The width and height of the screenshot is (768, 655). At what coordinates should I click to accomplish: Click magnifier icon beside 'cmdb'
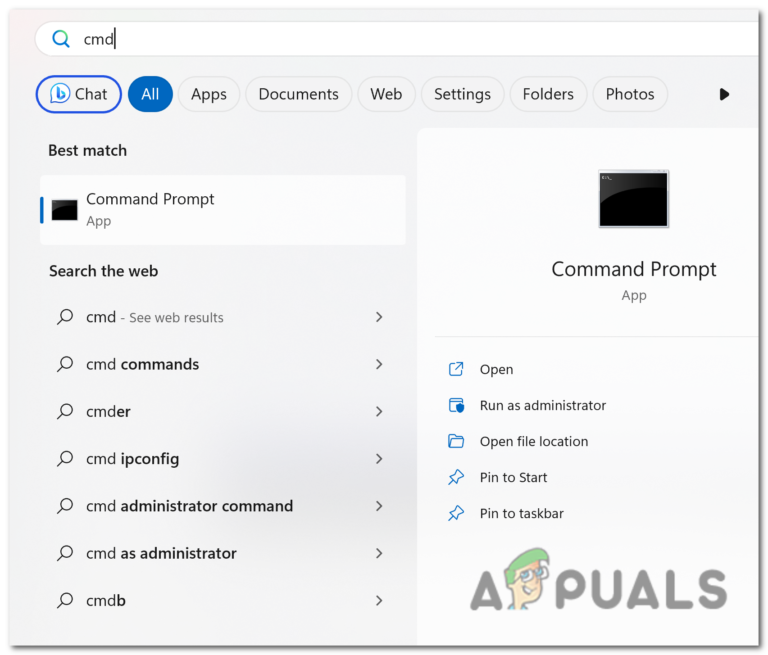tap(65, 600)
